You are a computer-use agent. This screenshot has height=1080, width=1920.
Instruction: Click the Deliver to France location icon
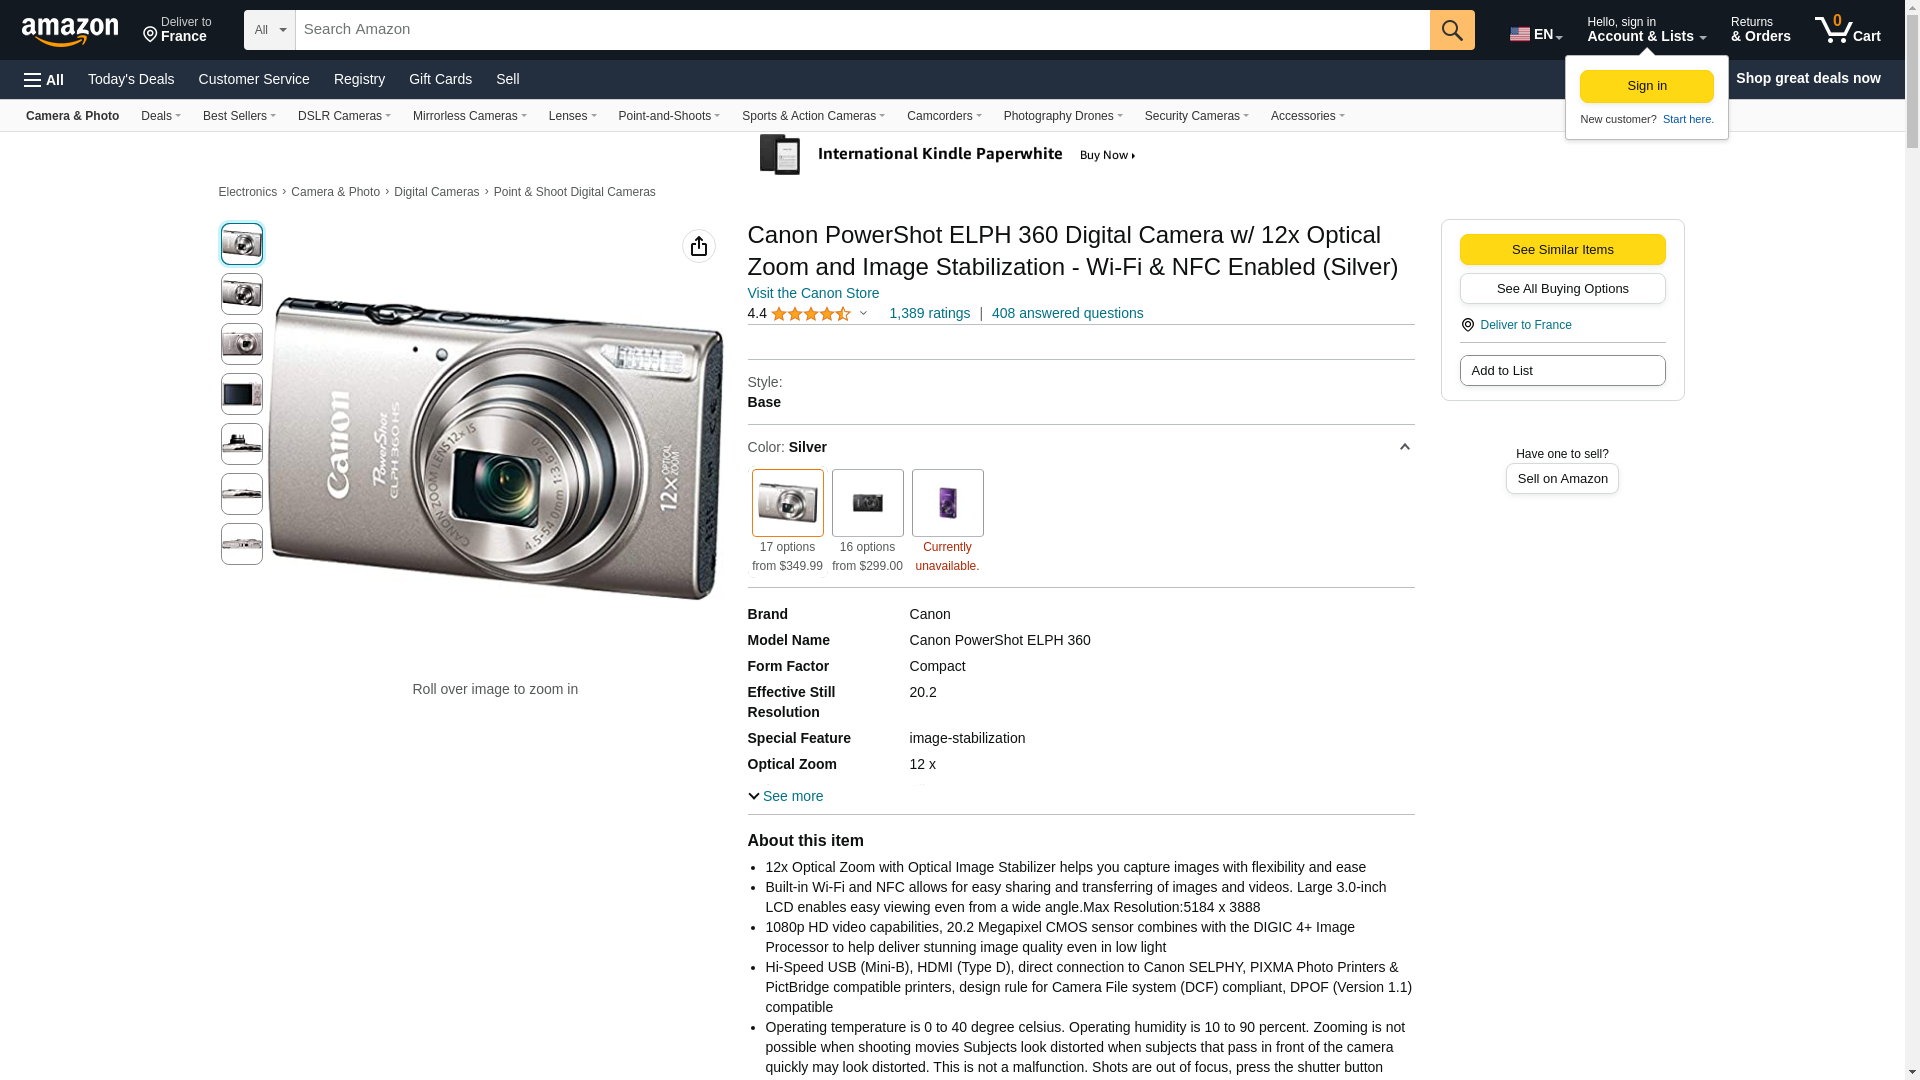pos(150,36)
